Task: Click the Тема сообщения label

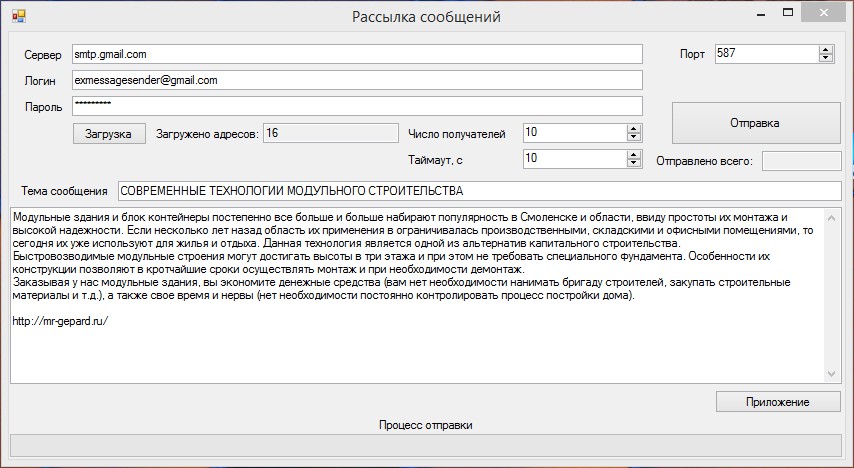Action: pyautogui.click(x=64, y=191)
